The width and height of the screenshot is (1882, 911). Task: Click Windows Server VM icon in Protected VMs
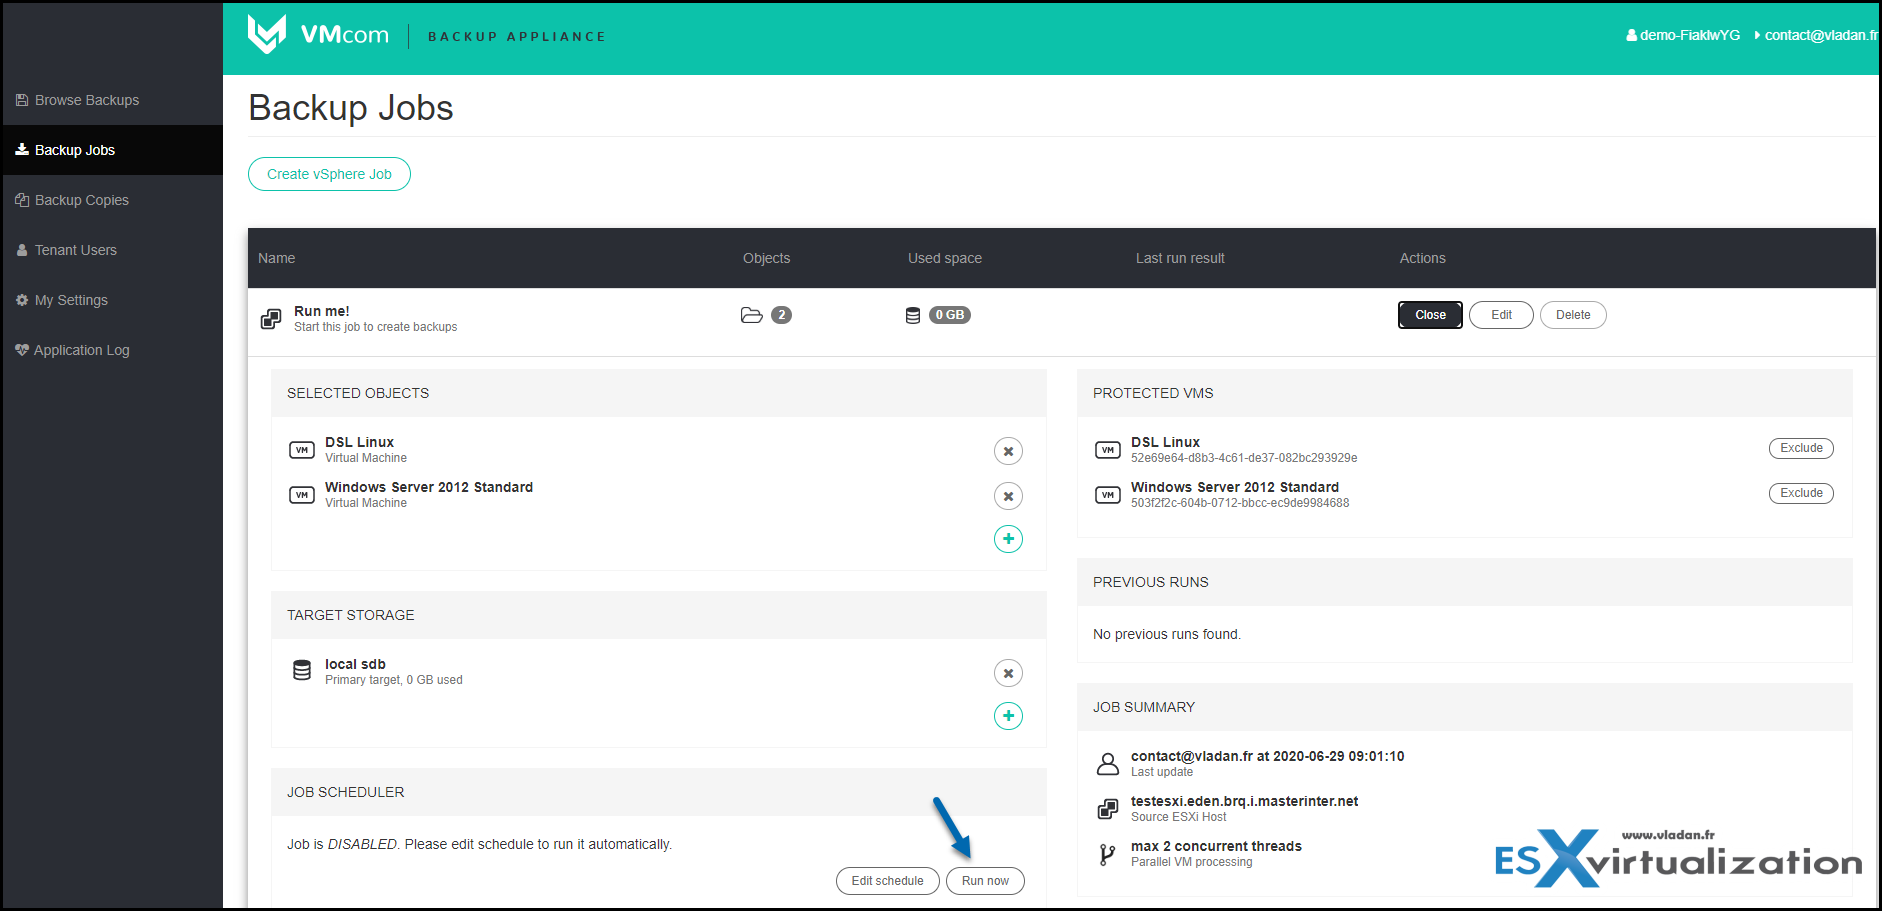tap(1107, 495)
